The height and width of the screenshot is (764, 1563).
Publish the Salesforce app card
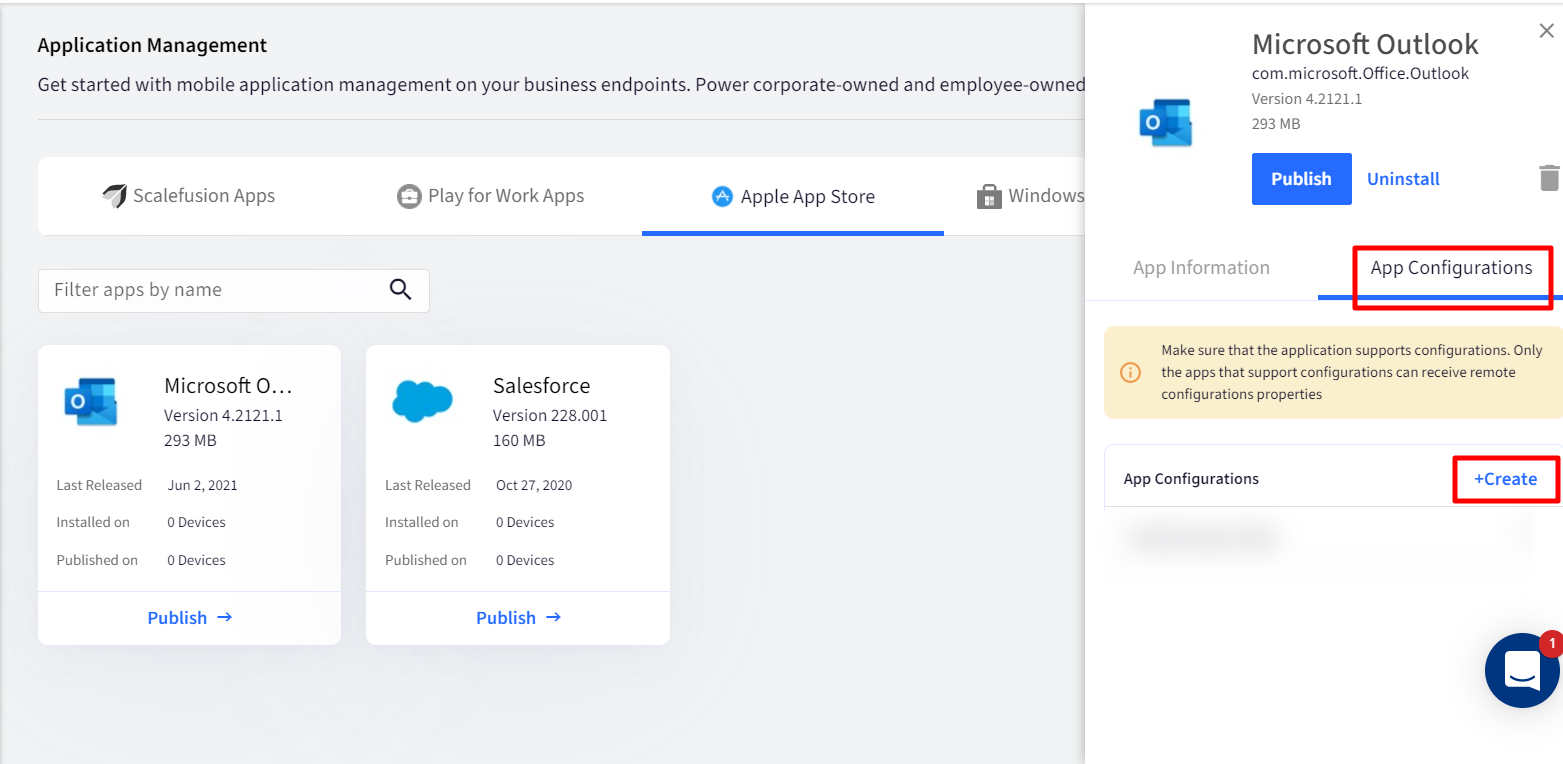[x=518, y=617]
